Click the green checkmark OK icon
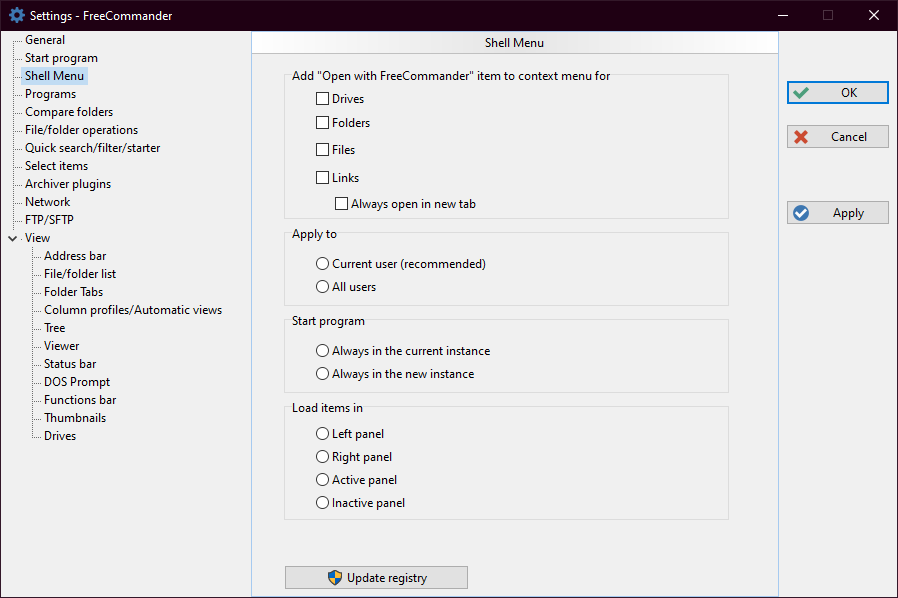This screenshot has height=598, width=898. (801, 93)
